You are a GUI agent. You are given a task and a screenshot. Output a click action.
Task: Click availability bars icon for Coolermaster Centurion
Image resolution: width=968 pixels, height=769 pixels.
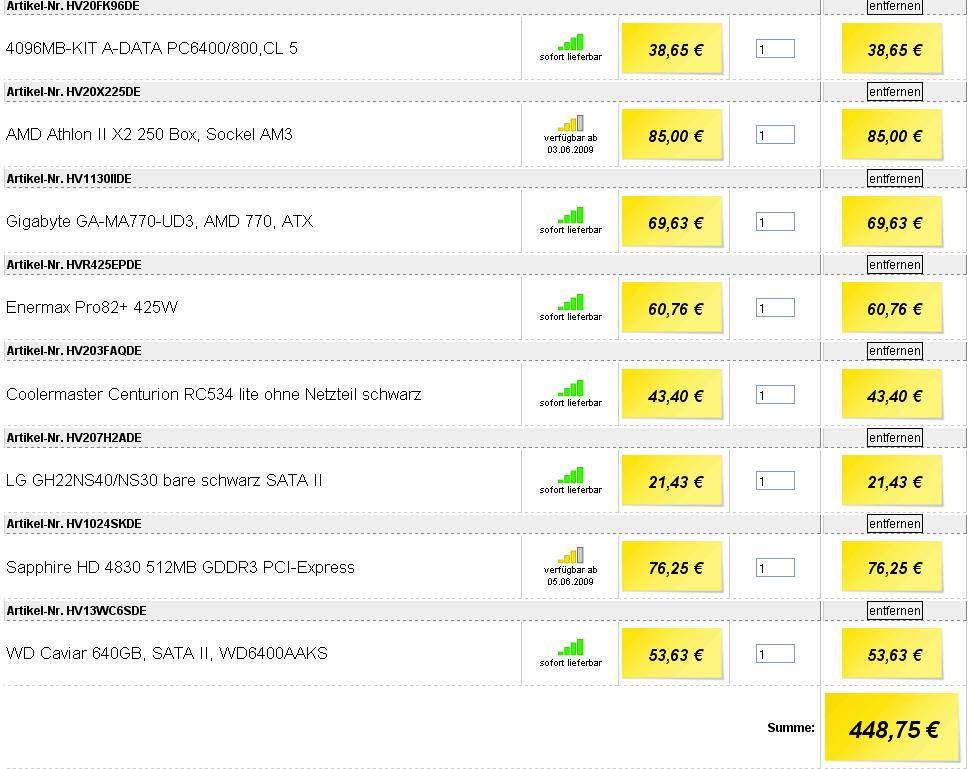(571, 388)
